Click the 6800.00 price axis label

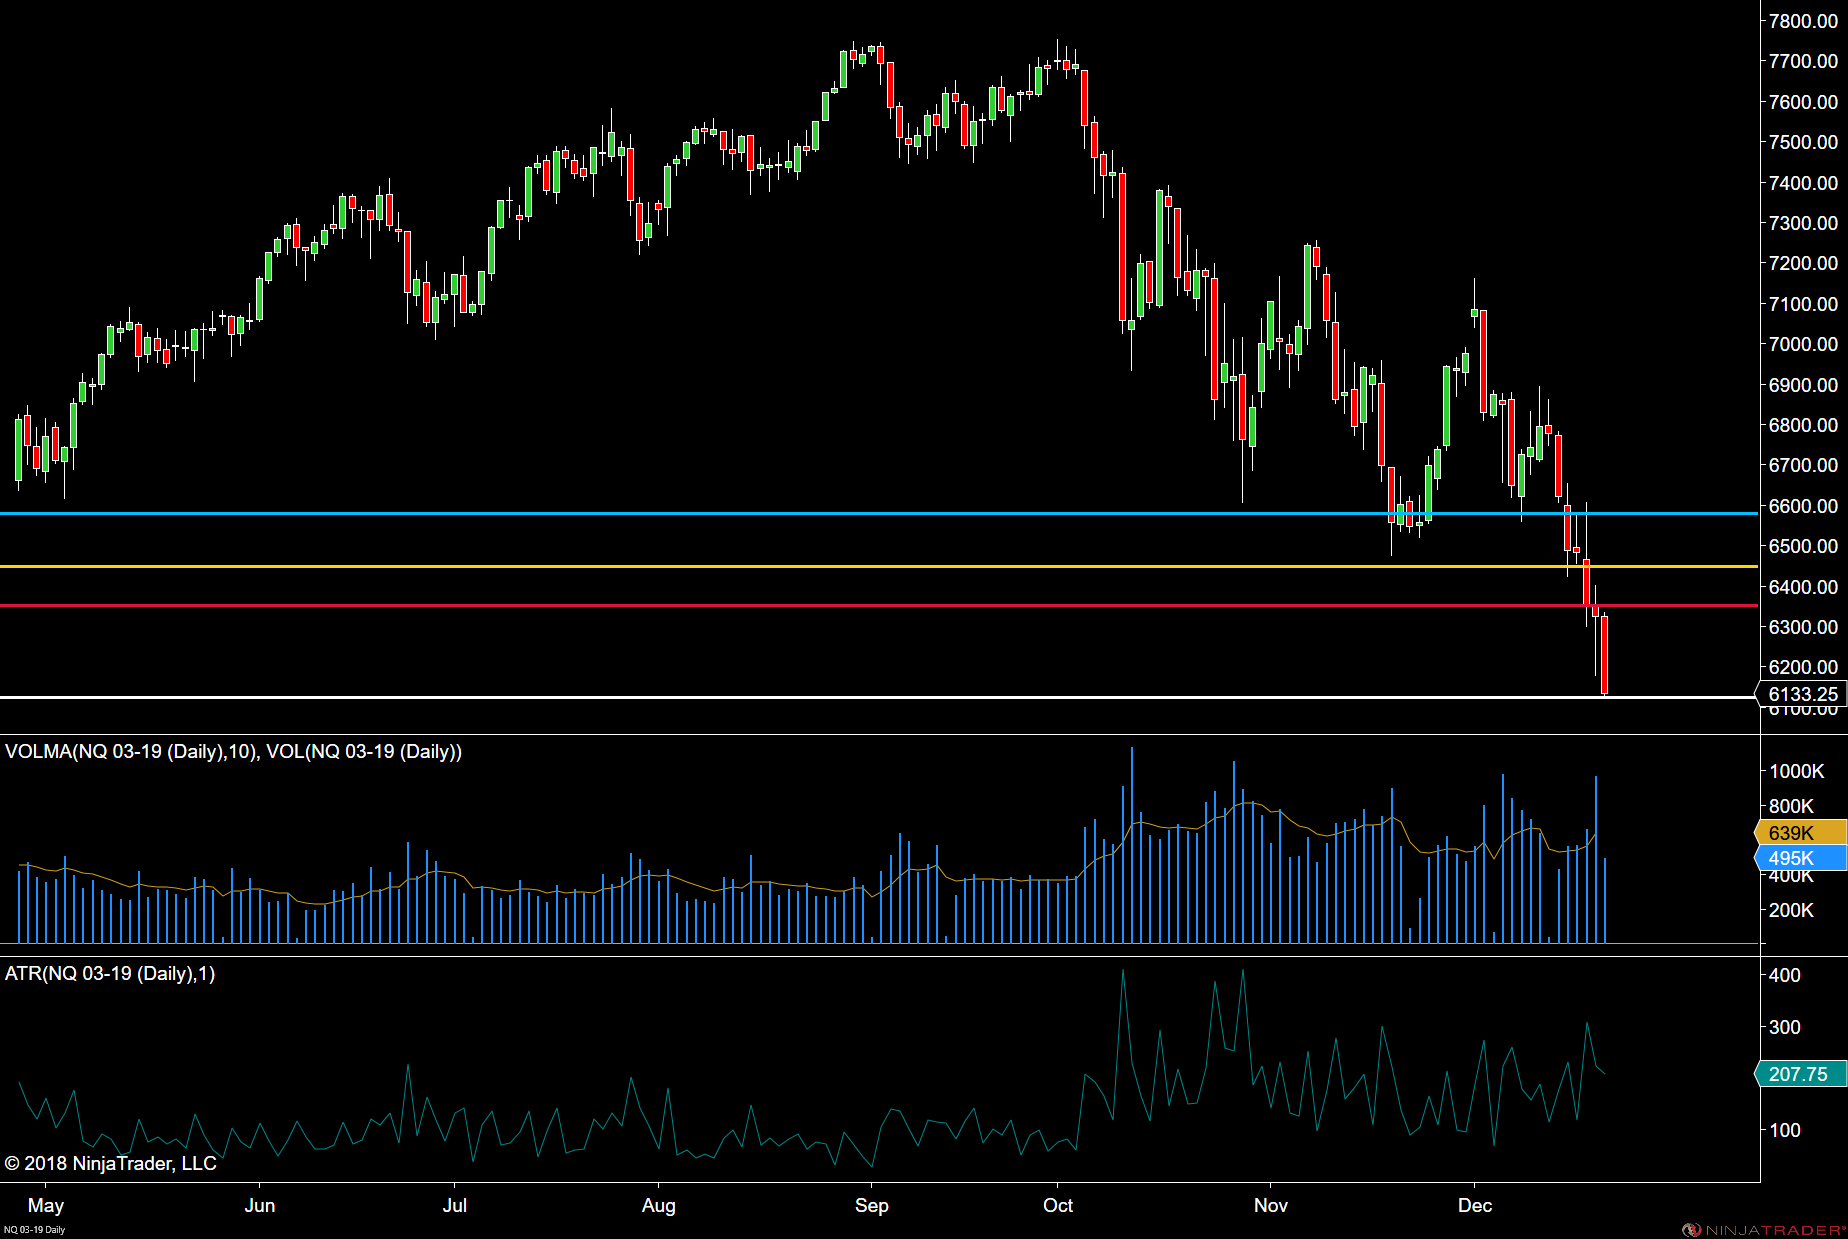(1803, 425)
